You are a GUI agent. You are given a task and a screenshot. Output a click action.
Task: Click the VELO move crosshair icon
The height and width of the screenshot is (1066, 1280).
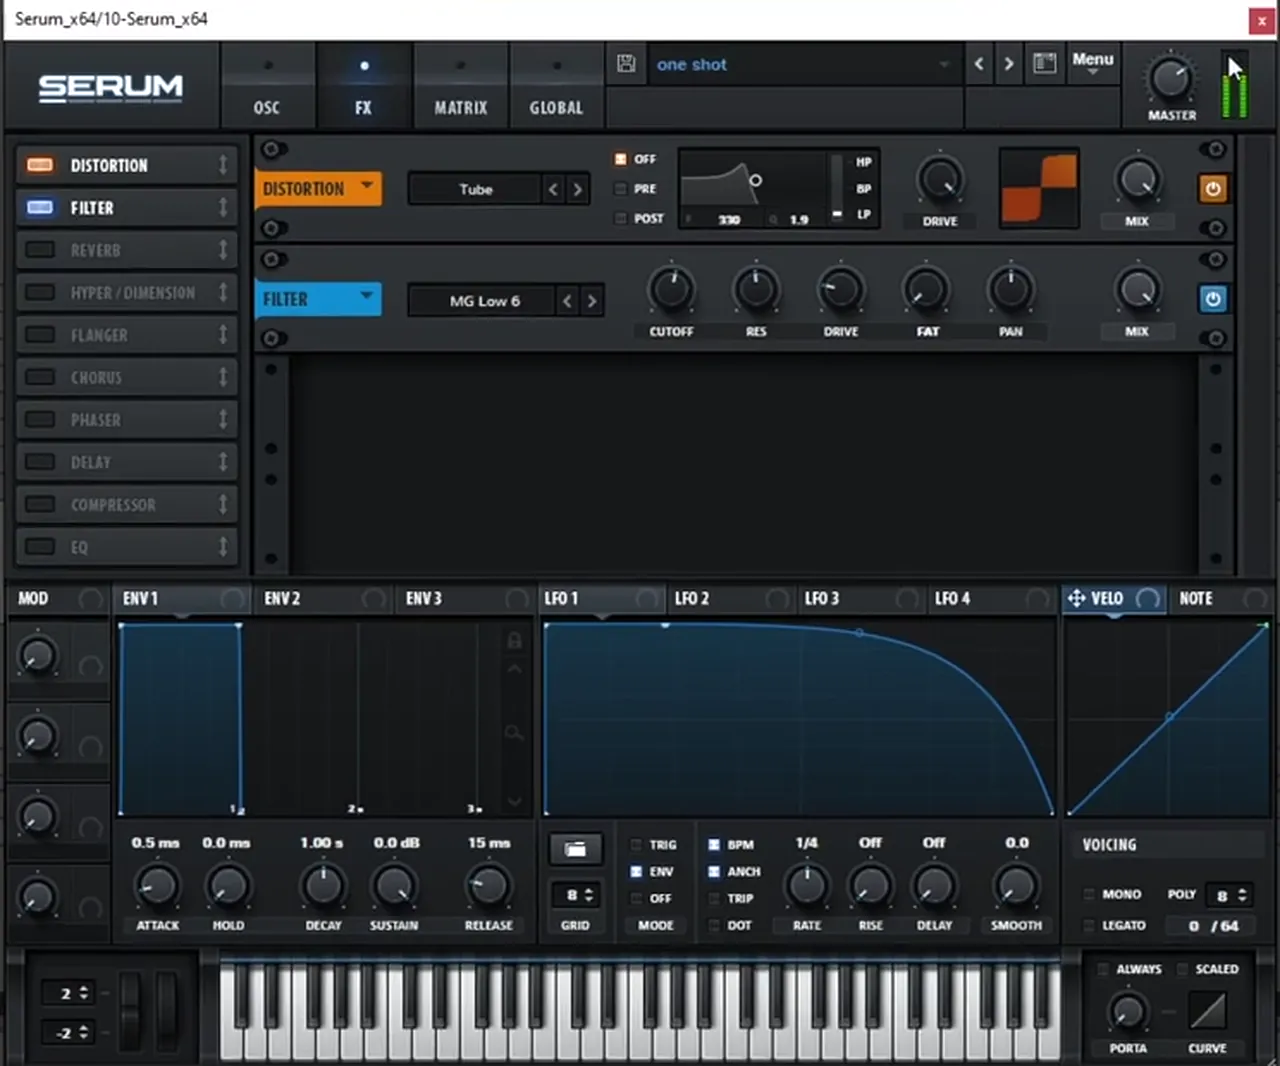click(1076, 598)
